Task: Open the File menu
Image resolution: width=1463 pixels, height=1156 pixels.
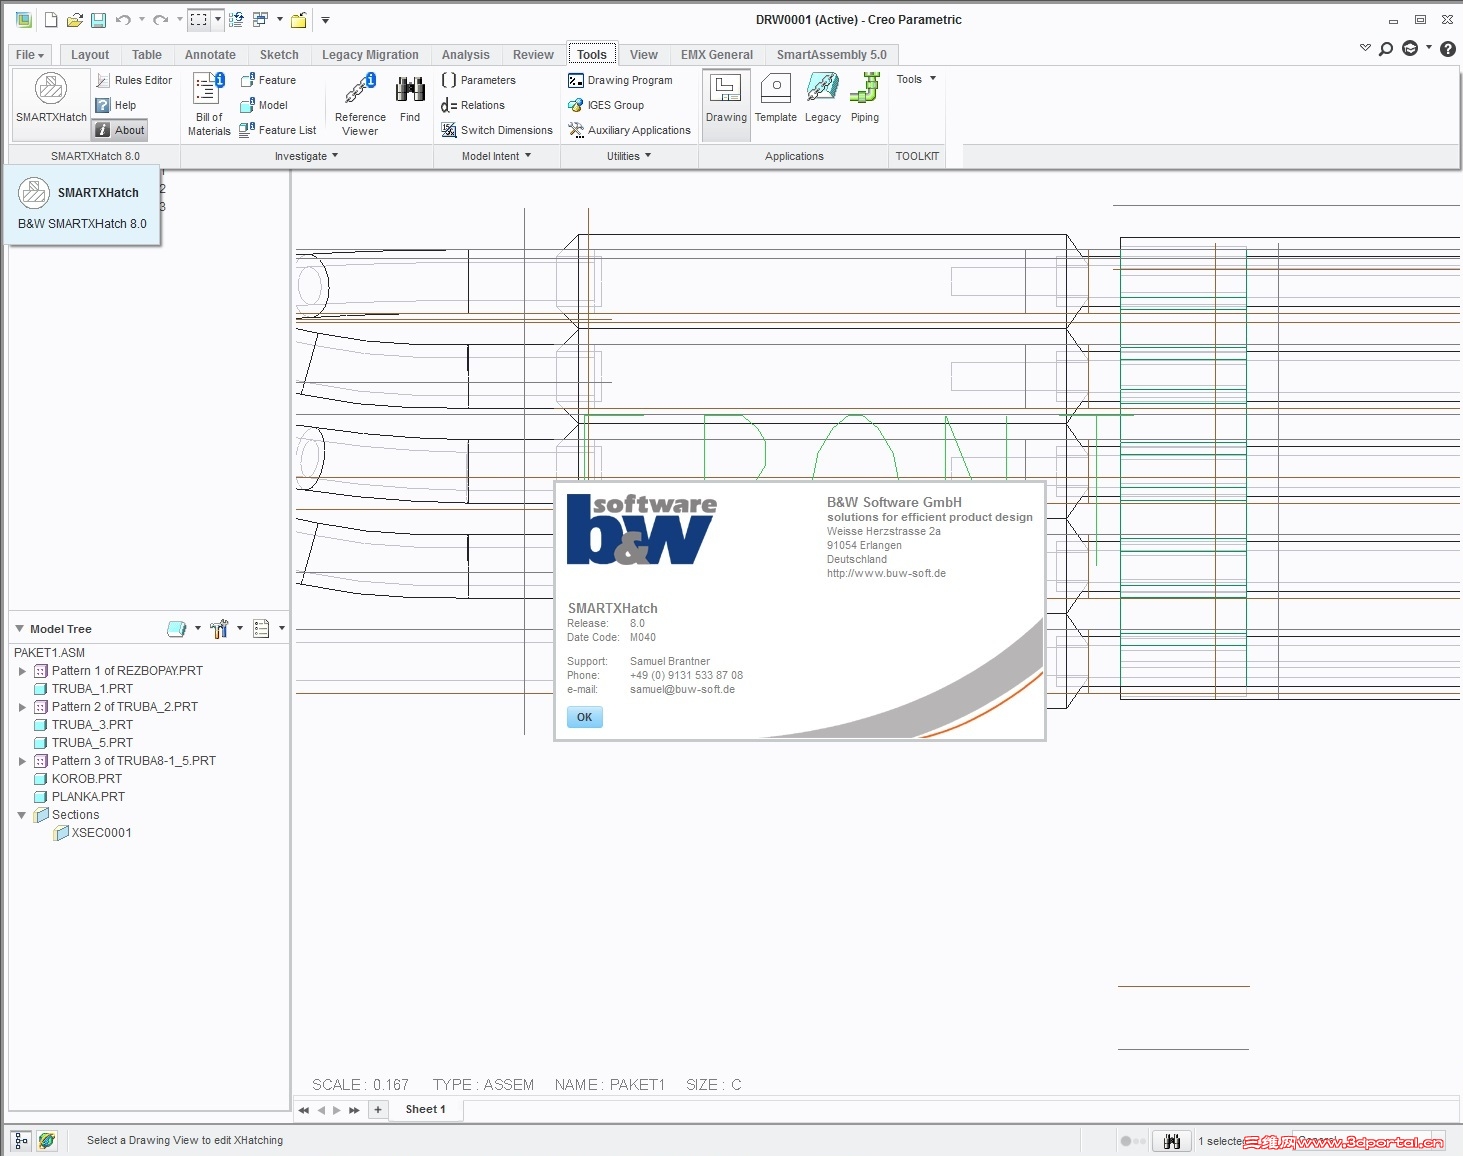Action: (x=29, y=55)
